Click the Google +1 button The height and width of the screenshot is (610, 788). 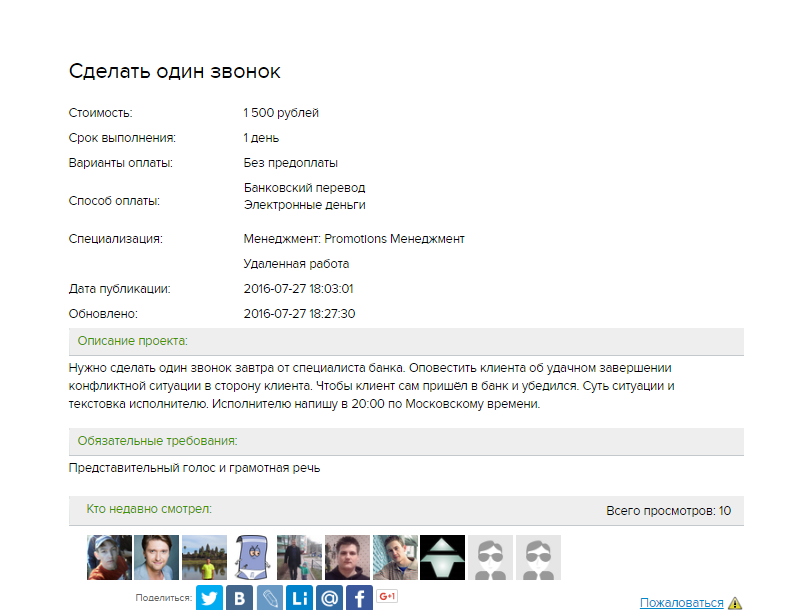click(x=387, y=597)
